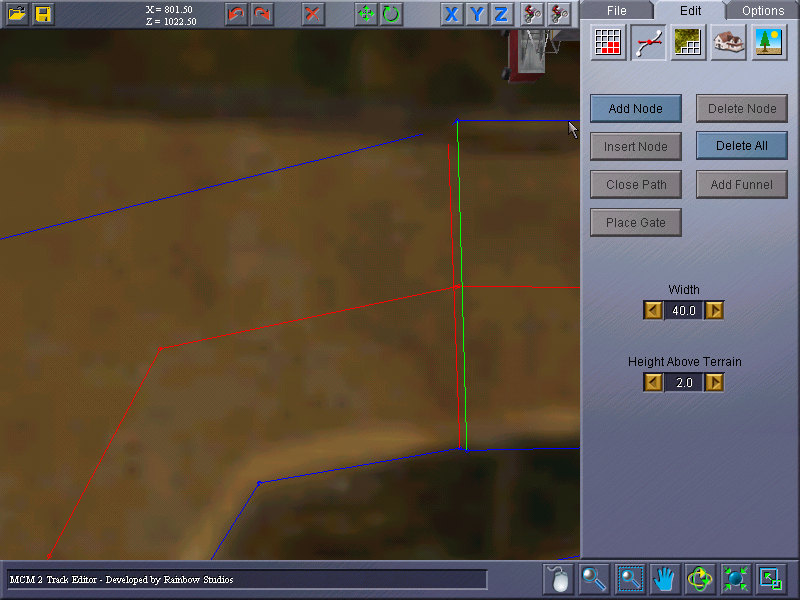Toggle the Z axis constraint

coord(502,14)
